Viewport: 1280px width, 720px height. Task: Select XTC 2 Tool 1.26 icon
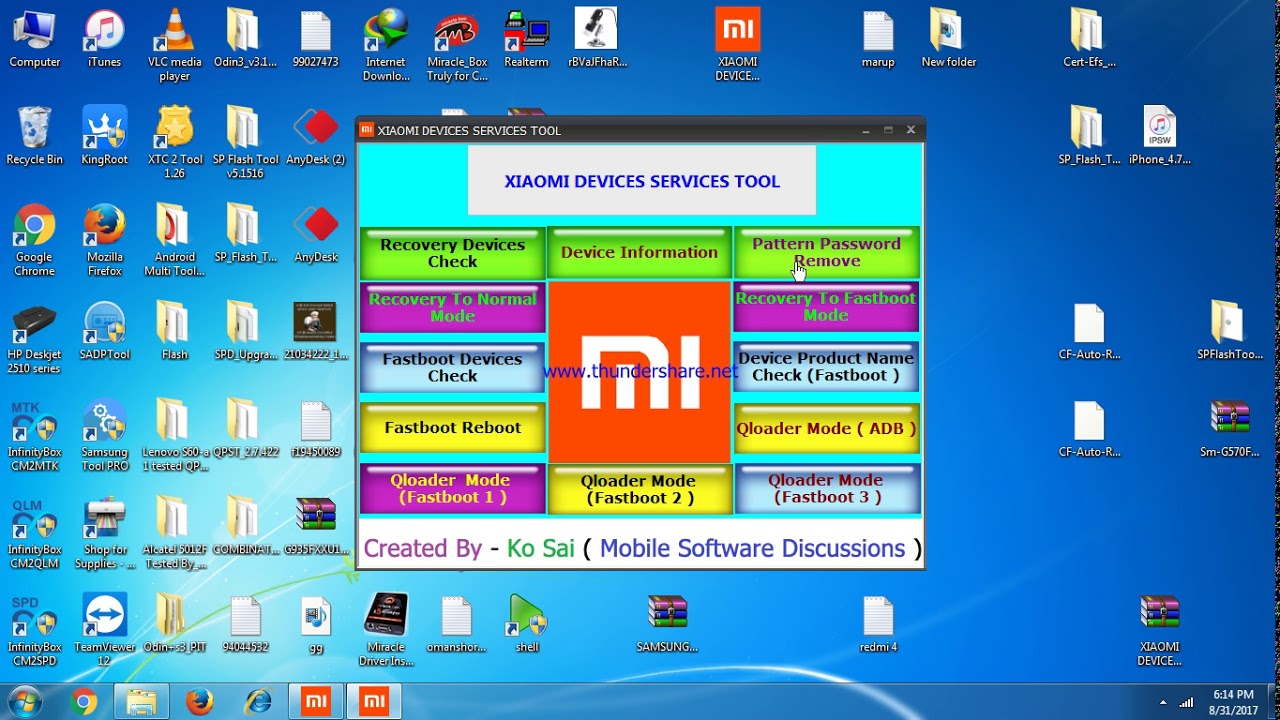point(174,142)
